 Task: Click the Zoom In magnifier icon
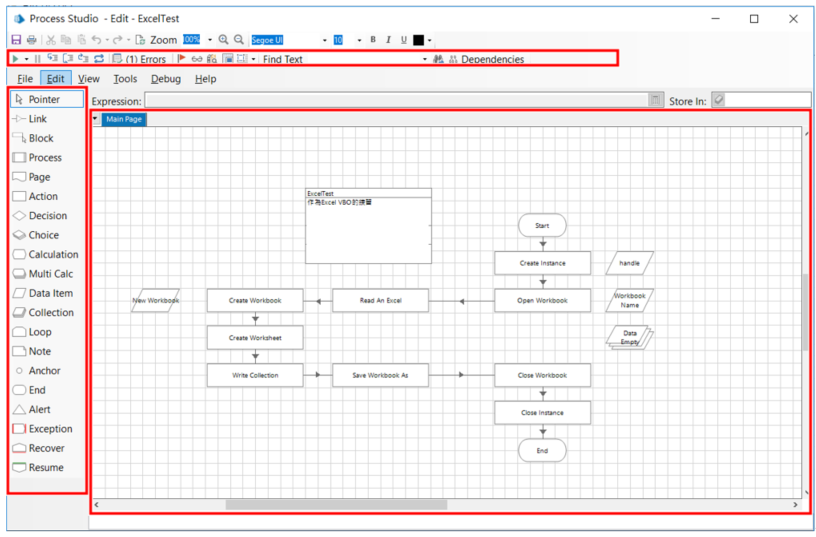point(224,40)
